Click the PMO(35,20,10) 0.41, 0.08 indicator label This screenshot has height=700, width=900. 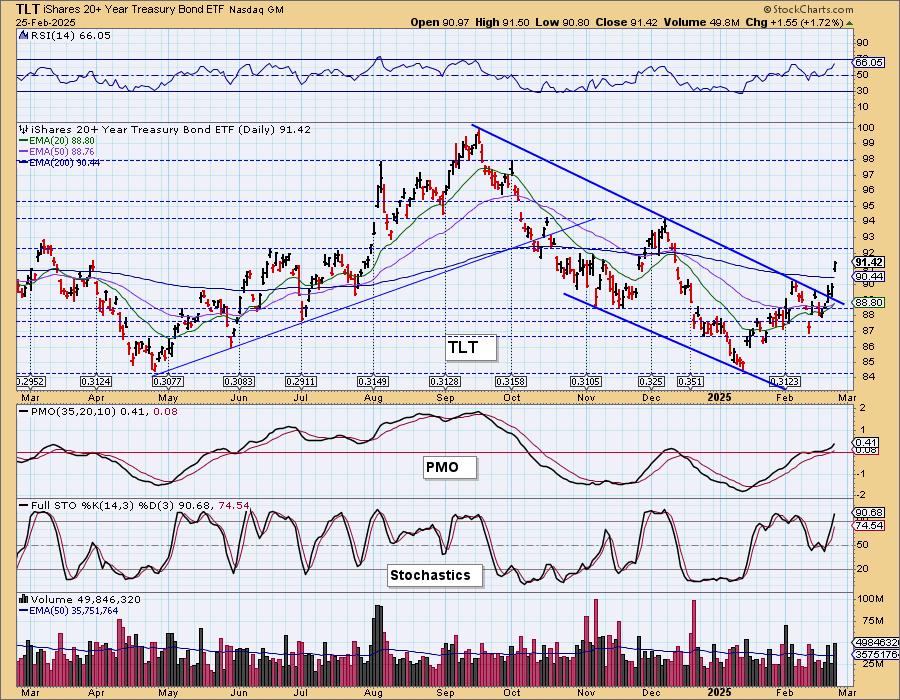coord(104,412)
